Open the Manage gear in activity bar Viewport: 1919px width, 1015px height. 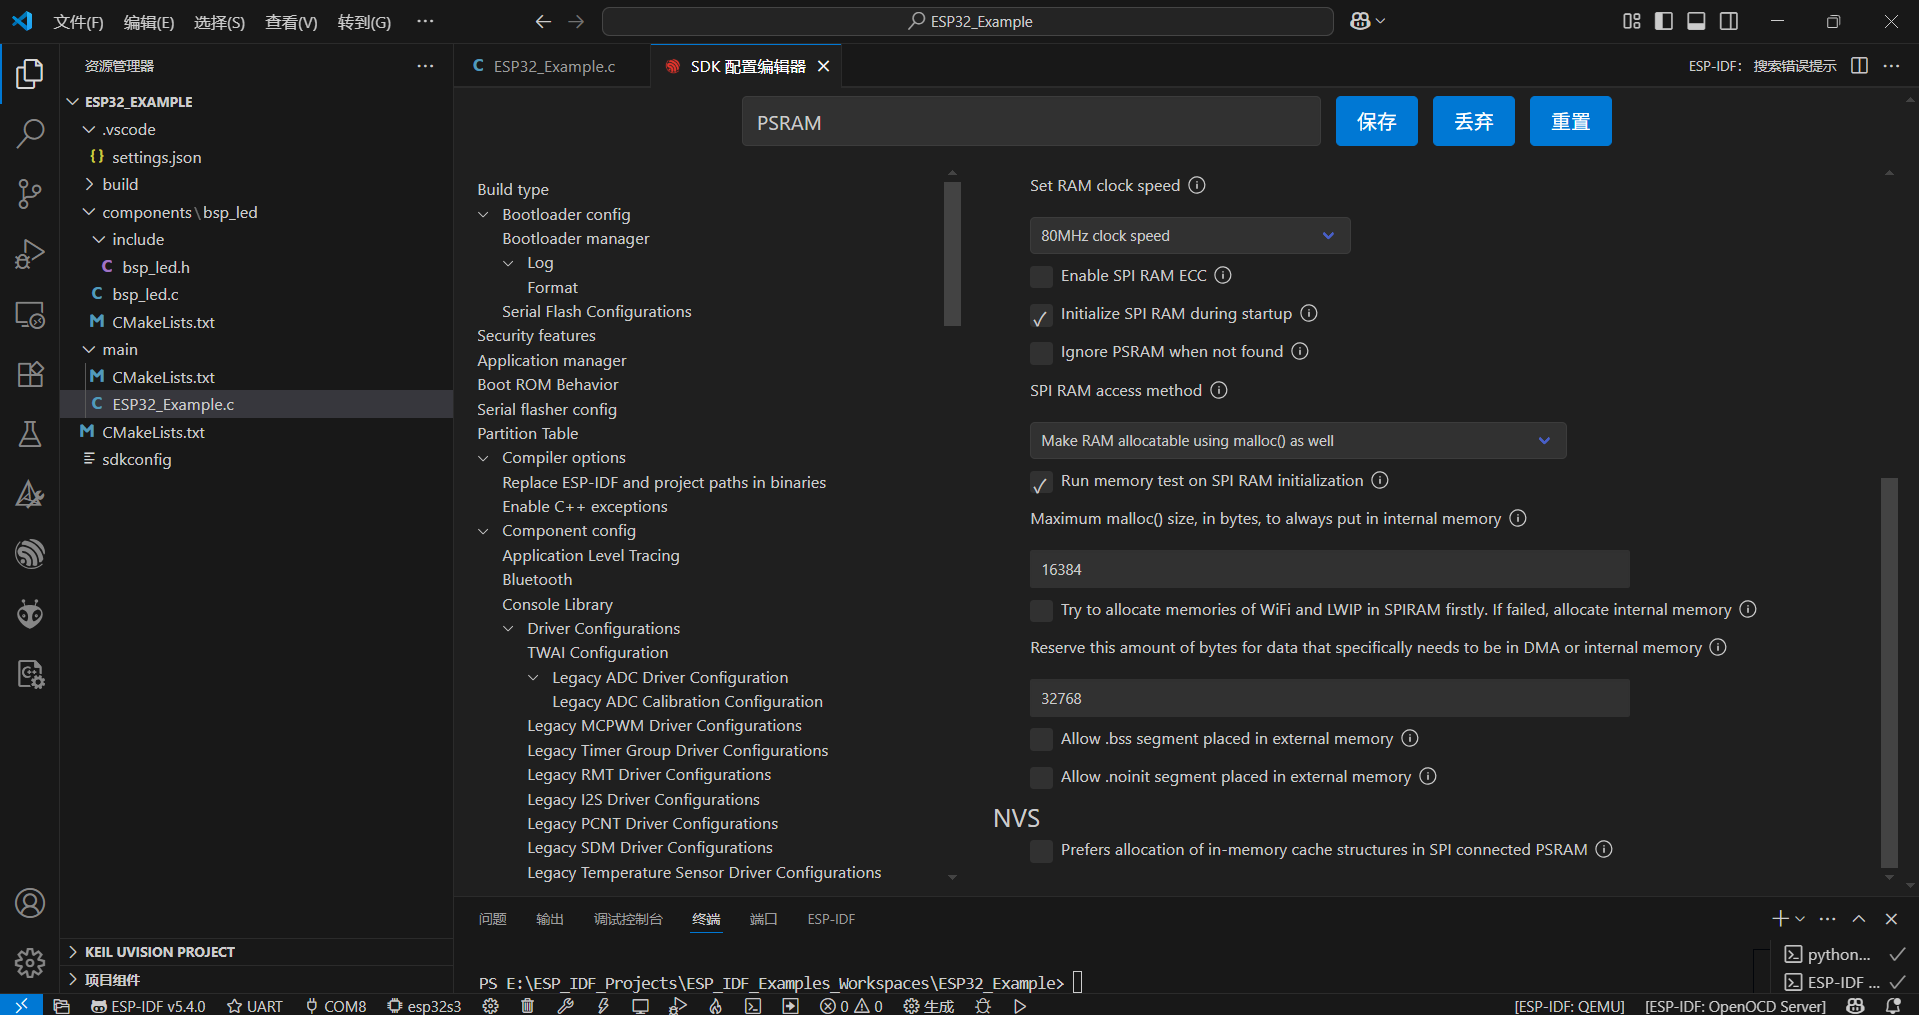(x=30, y=963)
